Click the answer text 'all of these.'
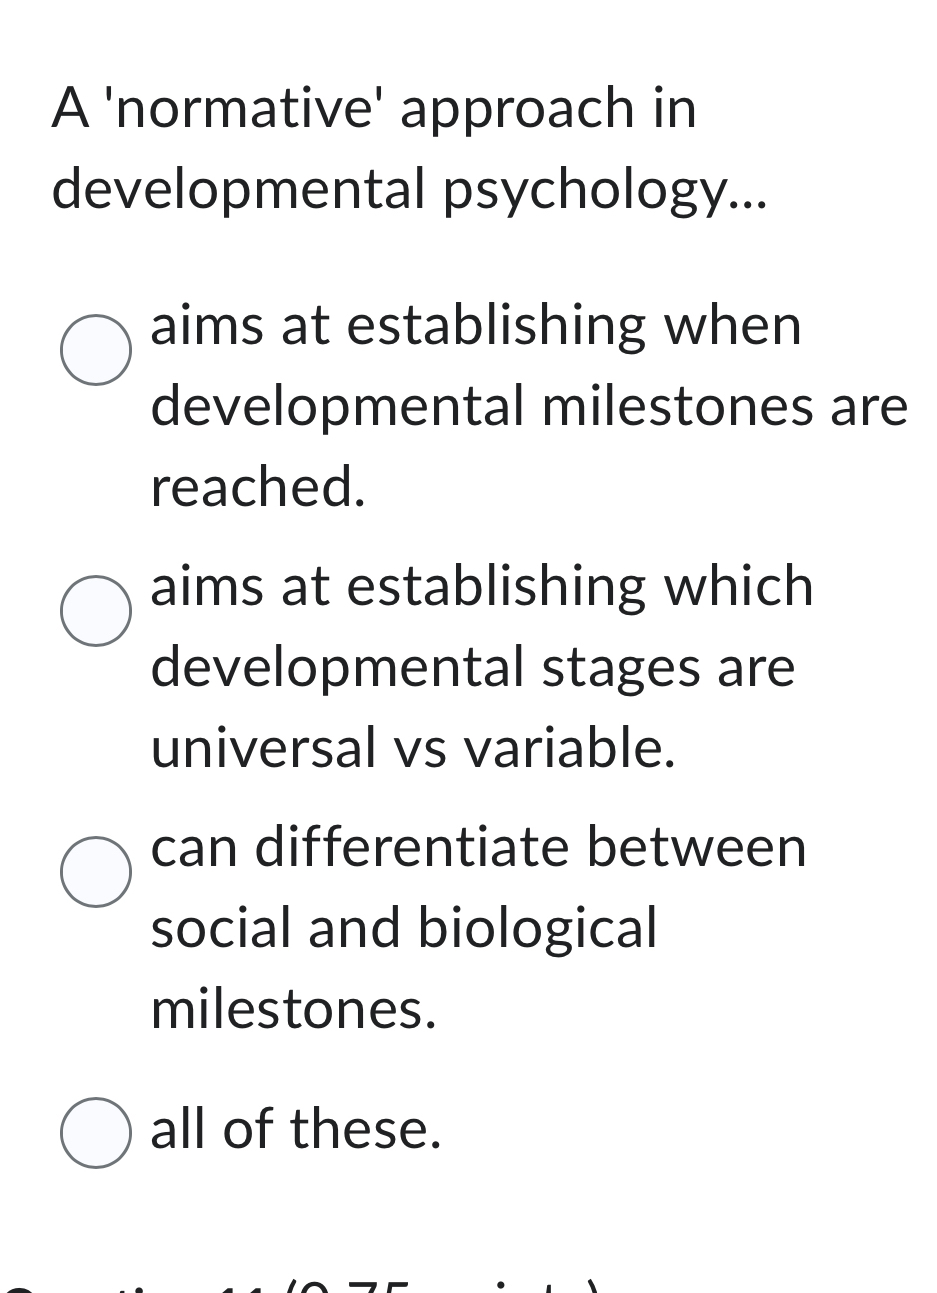Screen dimensions: 937x1293 click(294, 1132)
